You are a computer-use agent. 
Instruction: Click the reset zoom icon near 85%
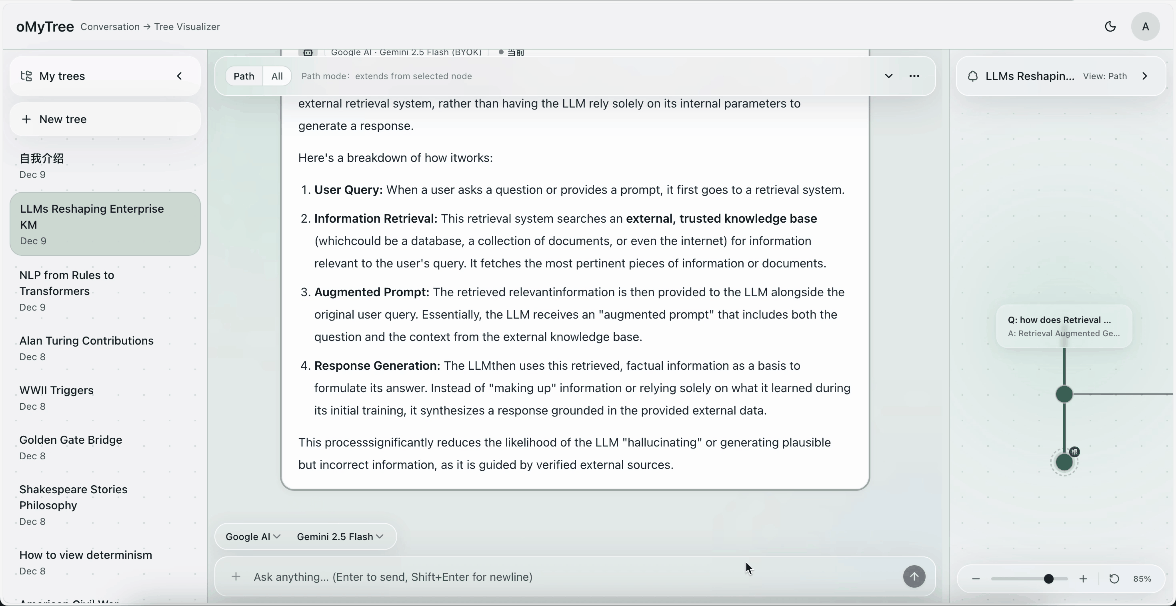[1113, 578]
